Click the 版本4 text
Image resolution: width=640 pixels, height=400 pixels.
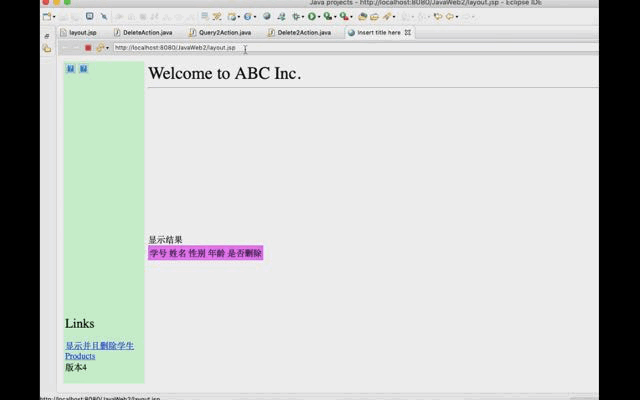pyautogui.click(x=76, y=367)
